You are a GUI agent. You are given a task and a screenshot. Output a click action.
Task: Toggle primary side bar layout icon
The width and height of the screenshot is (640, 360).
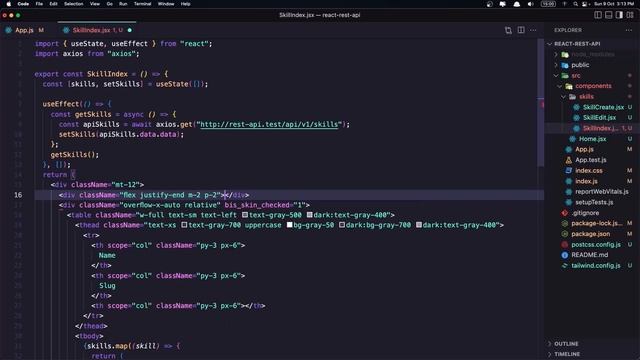coord(598,15)
